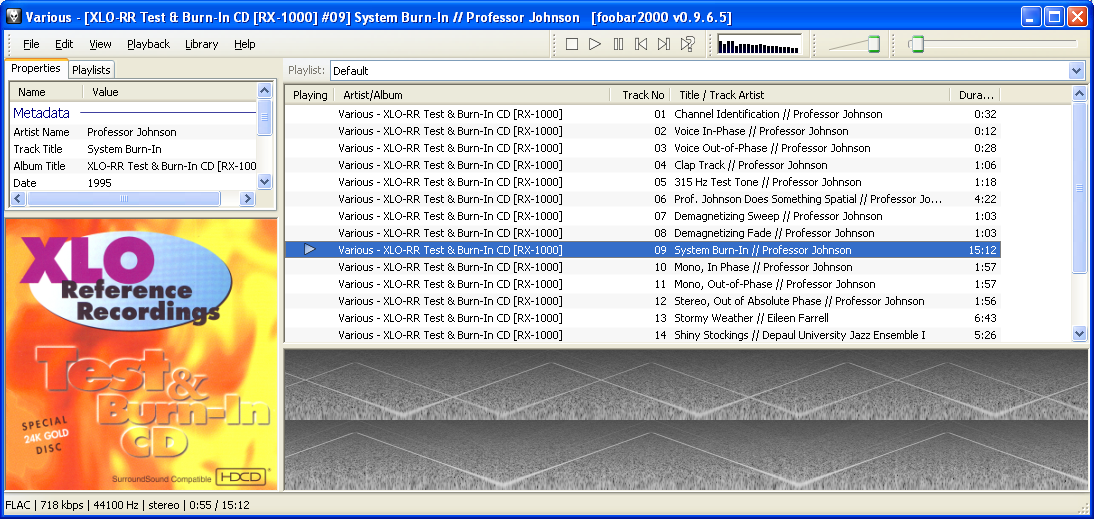
Task: Select track 03 Voice Out-of-Phase
Action: 643,148
